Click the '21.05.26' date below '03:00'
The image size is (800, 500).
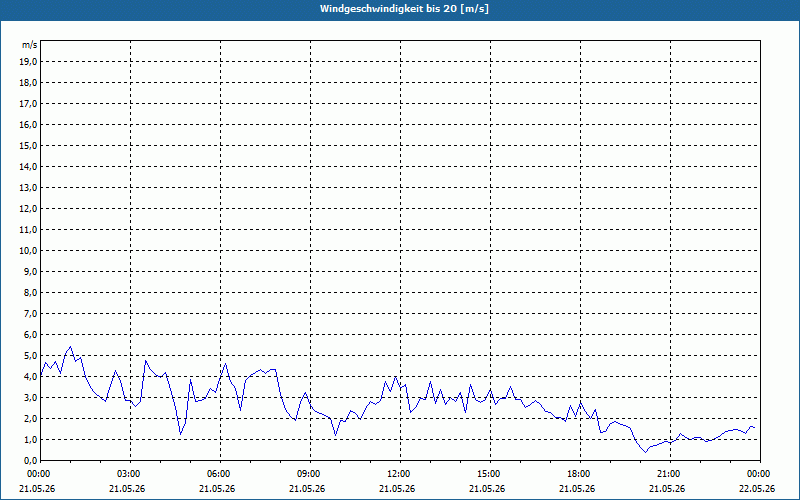[x=127, y=488]
